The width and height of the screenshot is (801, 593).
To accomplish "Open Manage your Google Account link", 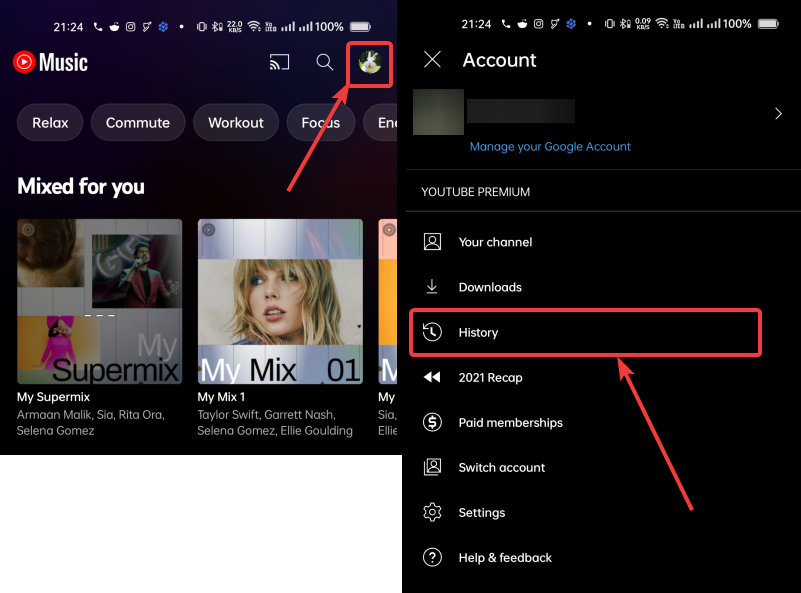I will click(x=550, y=147).
